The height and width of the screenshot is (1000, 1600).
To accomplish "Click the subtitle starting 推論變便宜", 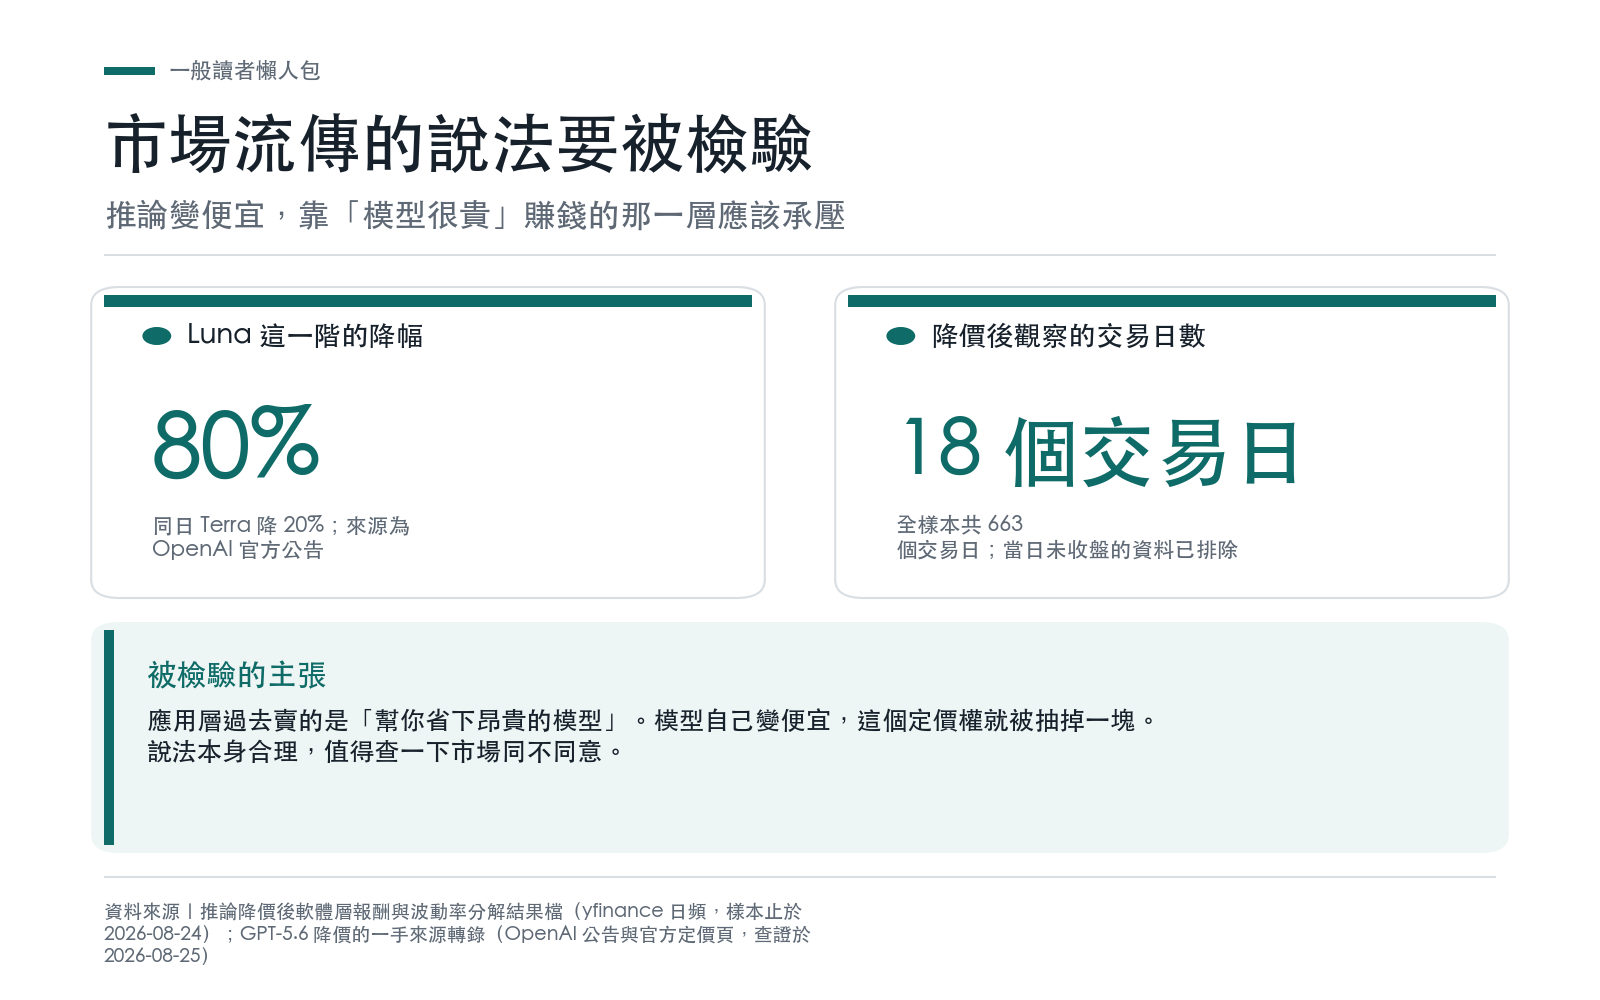I will click(476, 216).
